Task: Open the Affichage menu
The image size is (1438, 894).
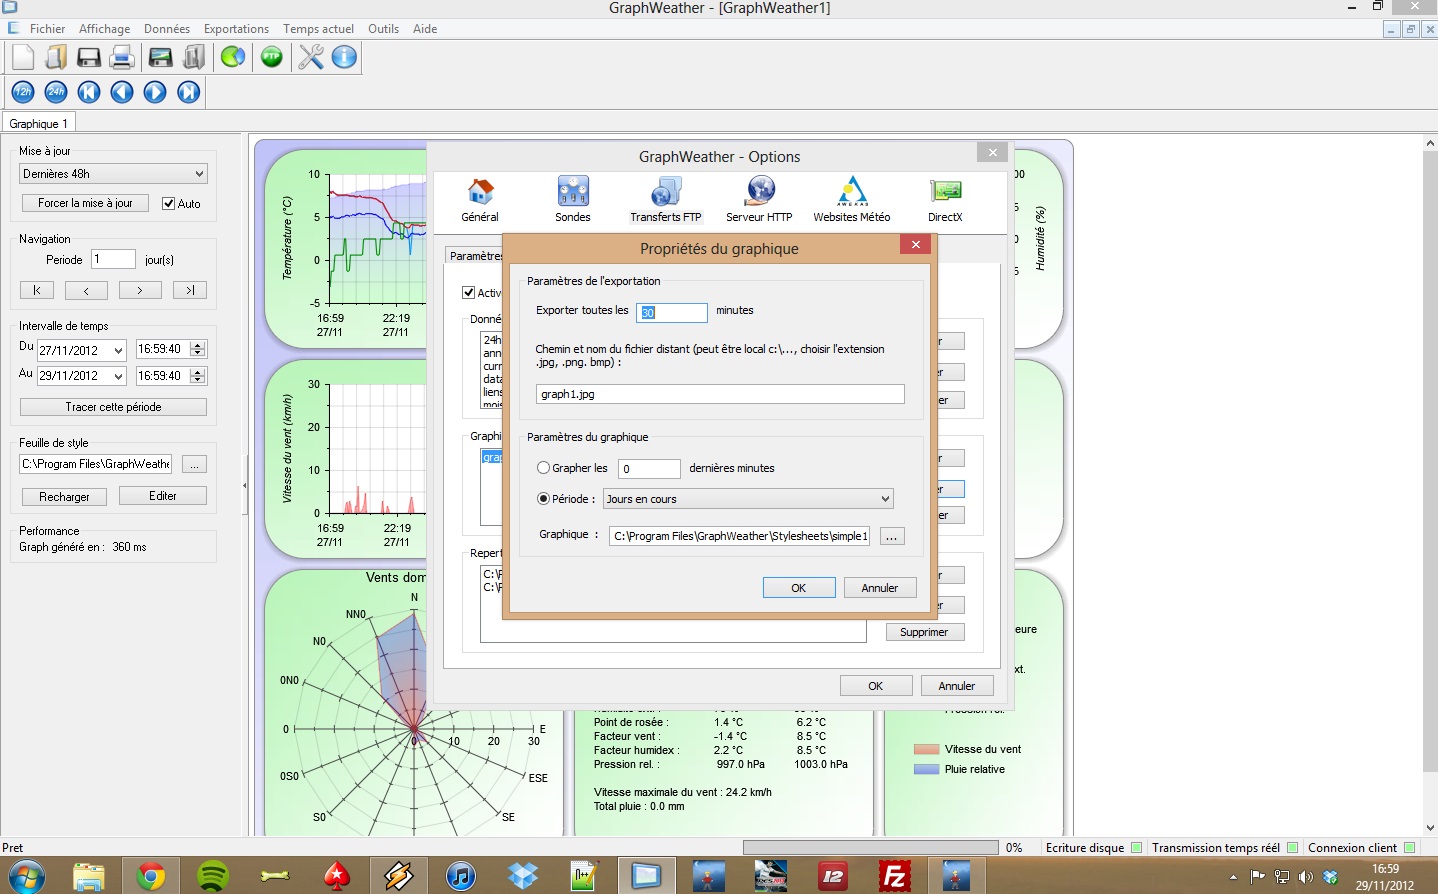Action: [x=104, y=29]
